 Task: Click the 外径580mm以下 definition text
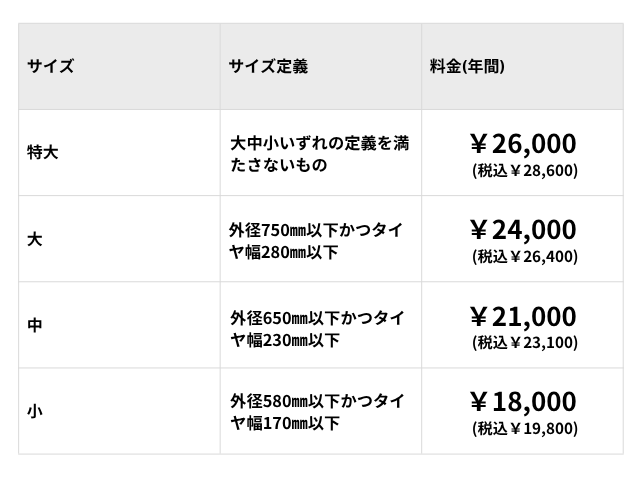tap(317, 402)
